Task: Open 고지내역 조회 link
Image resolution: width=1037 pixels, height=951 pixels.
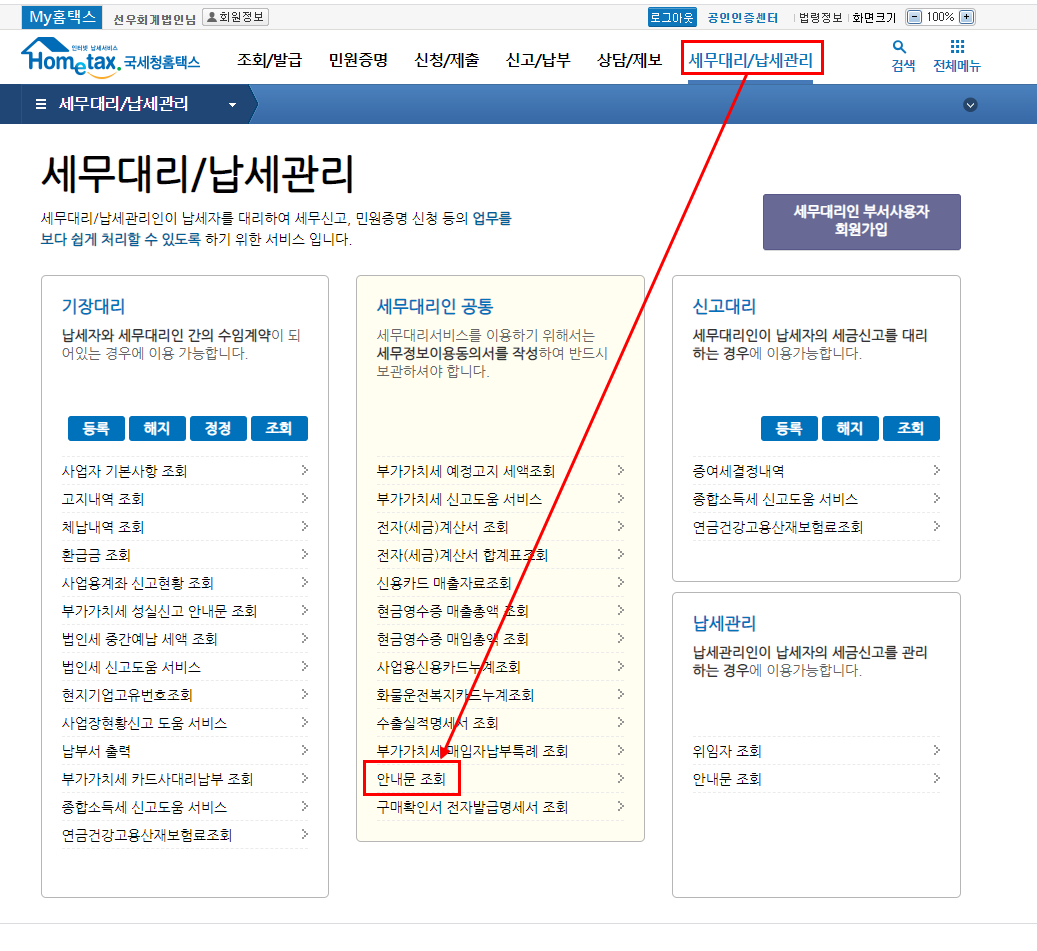Action: 103,499
